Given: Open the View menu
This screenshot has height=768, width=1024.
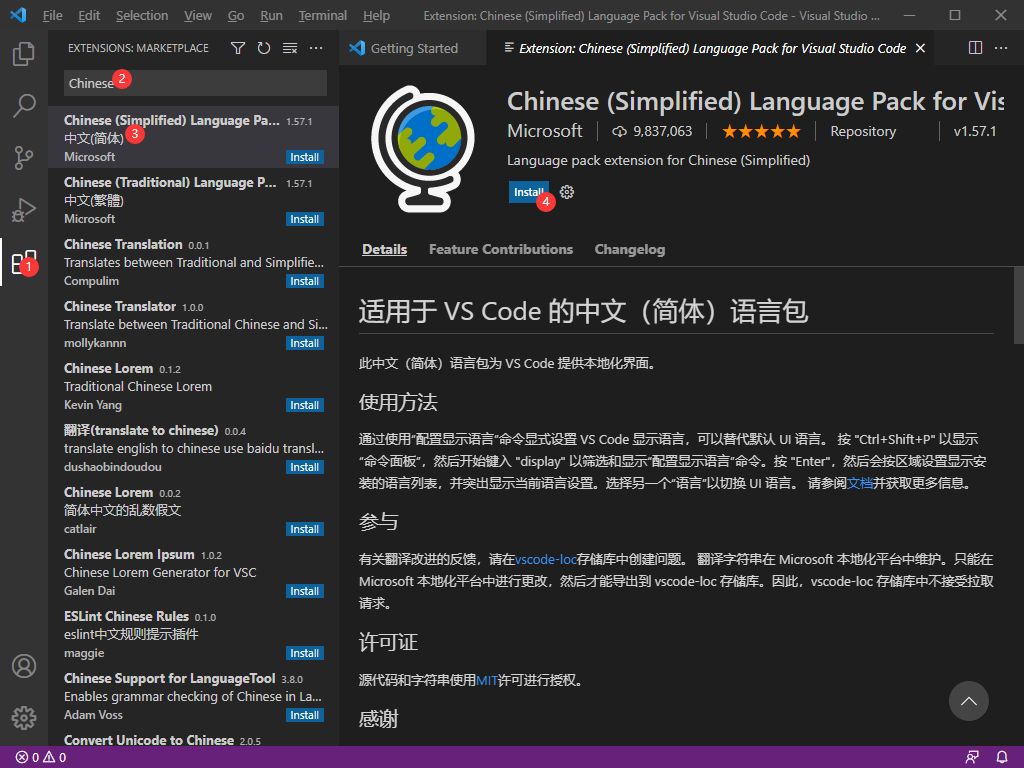Looking at the screenshot, I should coord(197,15).
